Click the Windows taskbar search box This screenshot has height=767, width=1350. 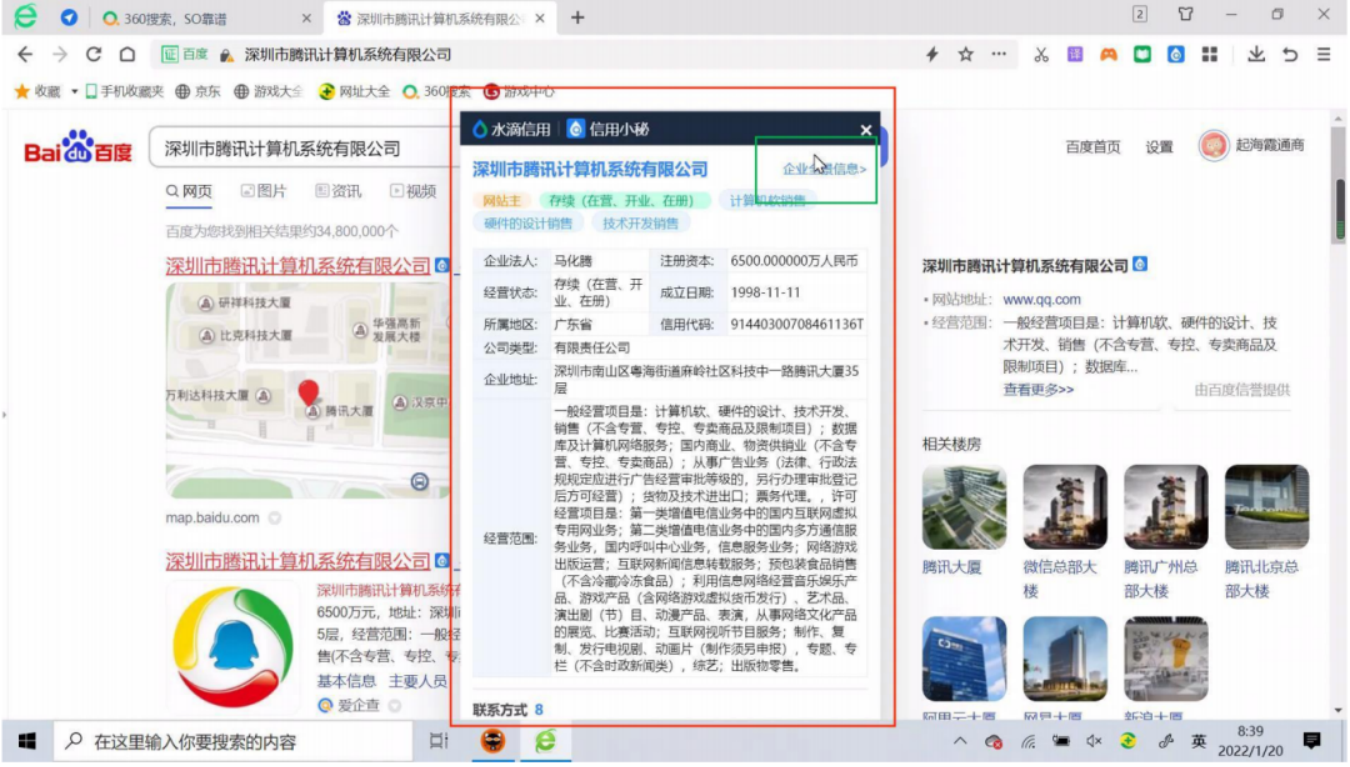(232, 742)
